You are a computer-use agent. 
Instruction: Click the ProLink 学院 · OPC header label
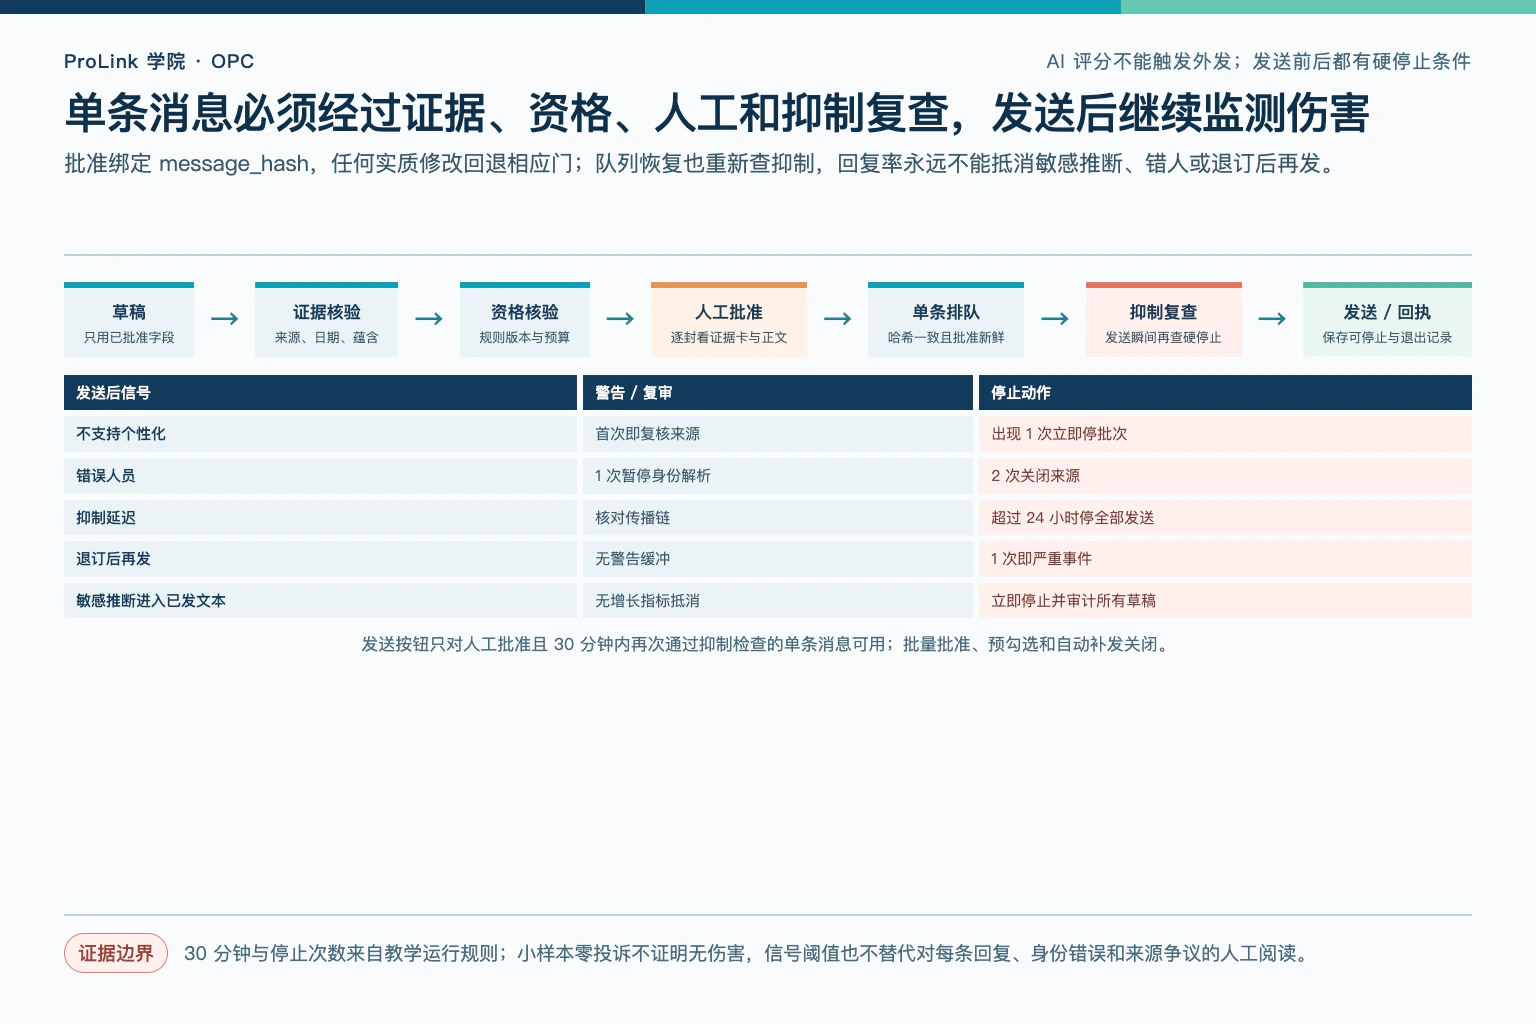coord(159,61)
